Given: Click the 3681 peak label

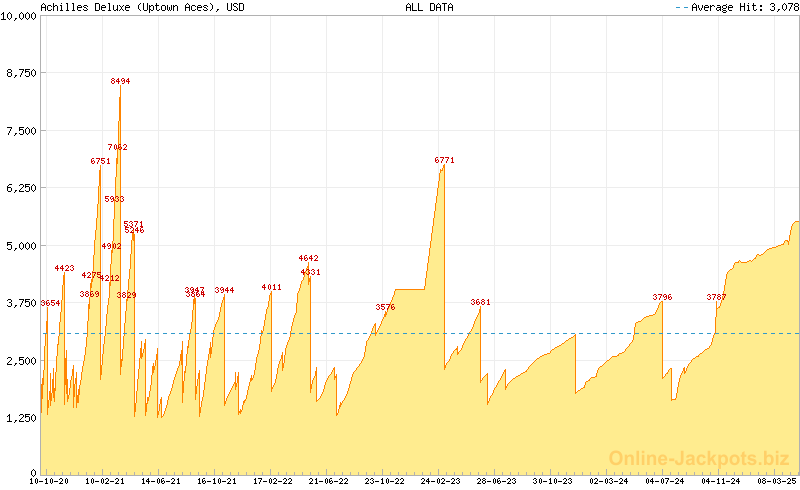Looking at the screenshot, I should pos(481,302).
